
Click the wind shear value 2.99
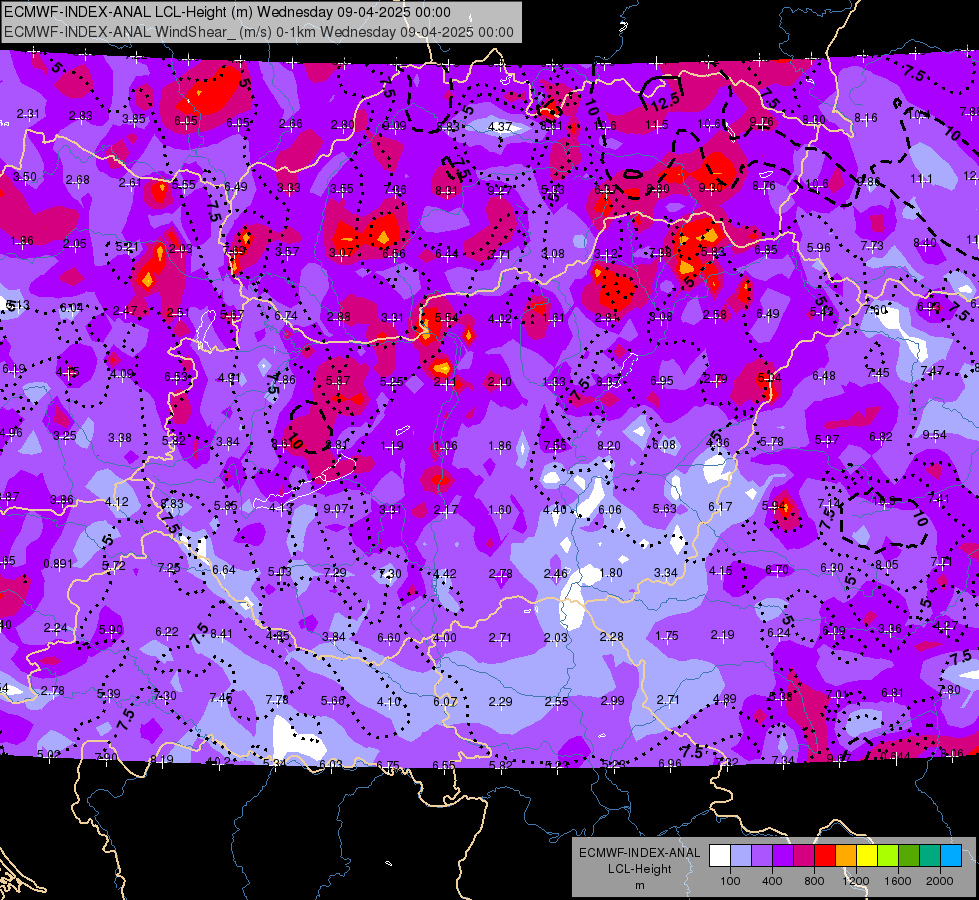[x=612, y=701]
